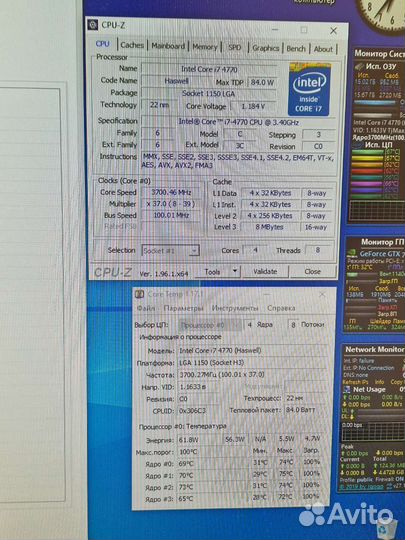Open the Файл menu in Core Temp

coord(146,308)
